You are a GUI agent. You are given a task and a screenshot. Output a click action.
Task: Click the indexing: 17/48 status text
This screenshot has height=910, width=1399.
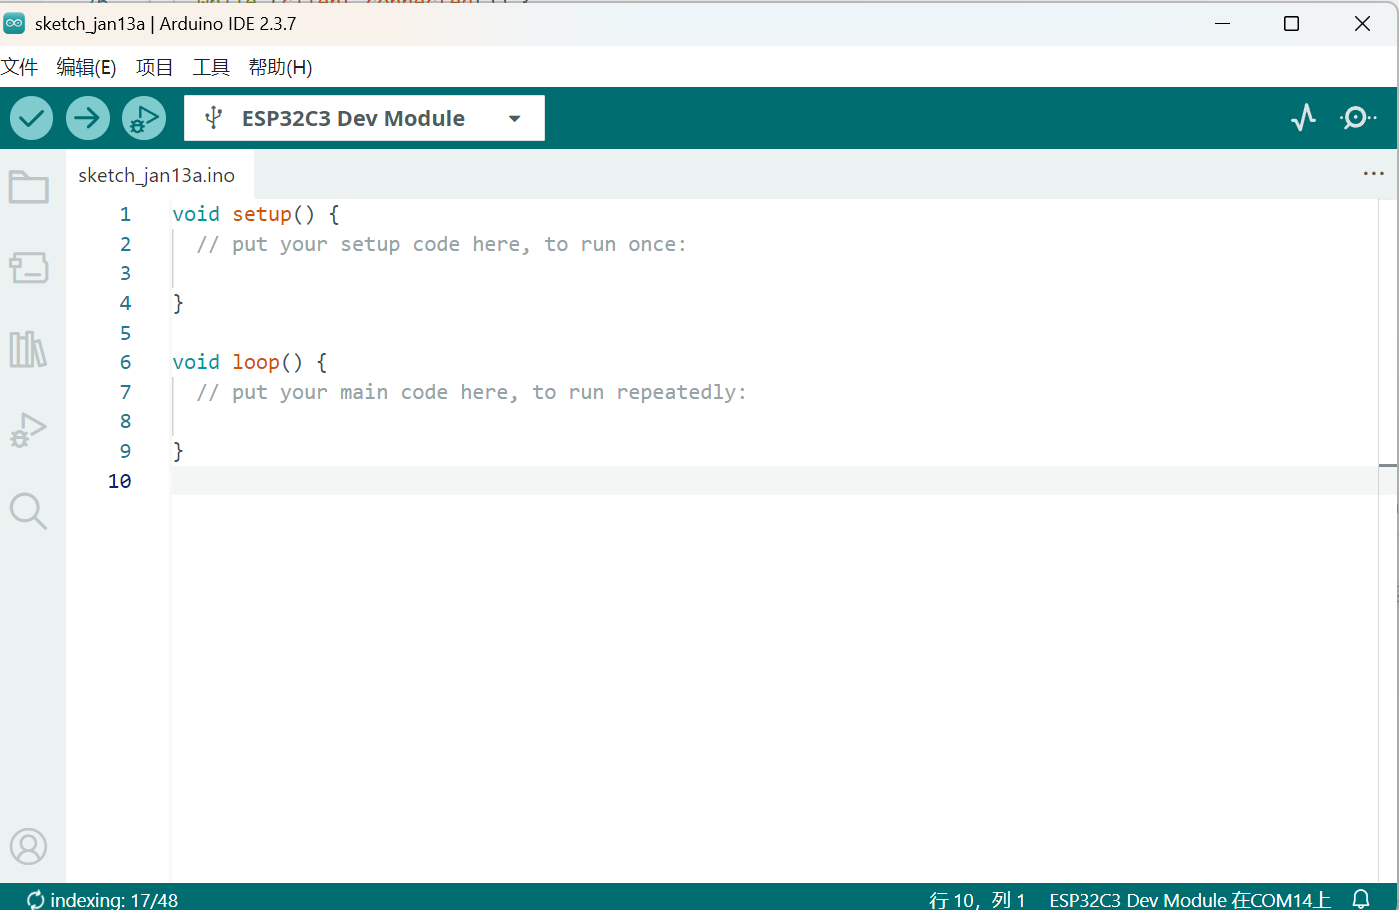pos(114,900)
